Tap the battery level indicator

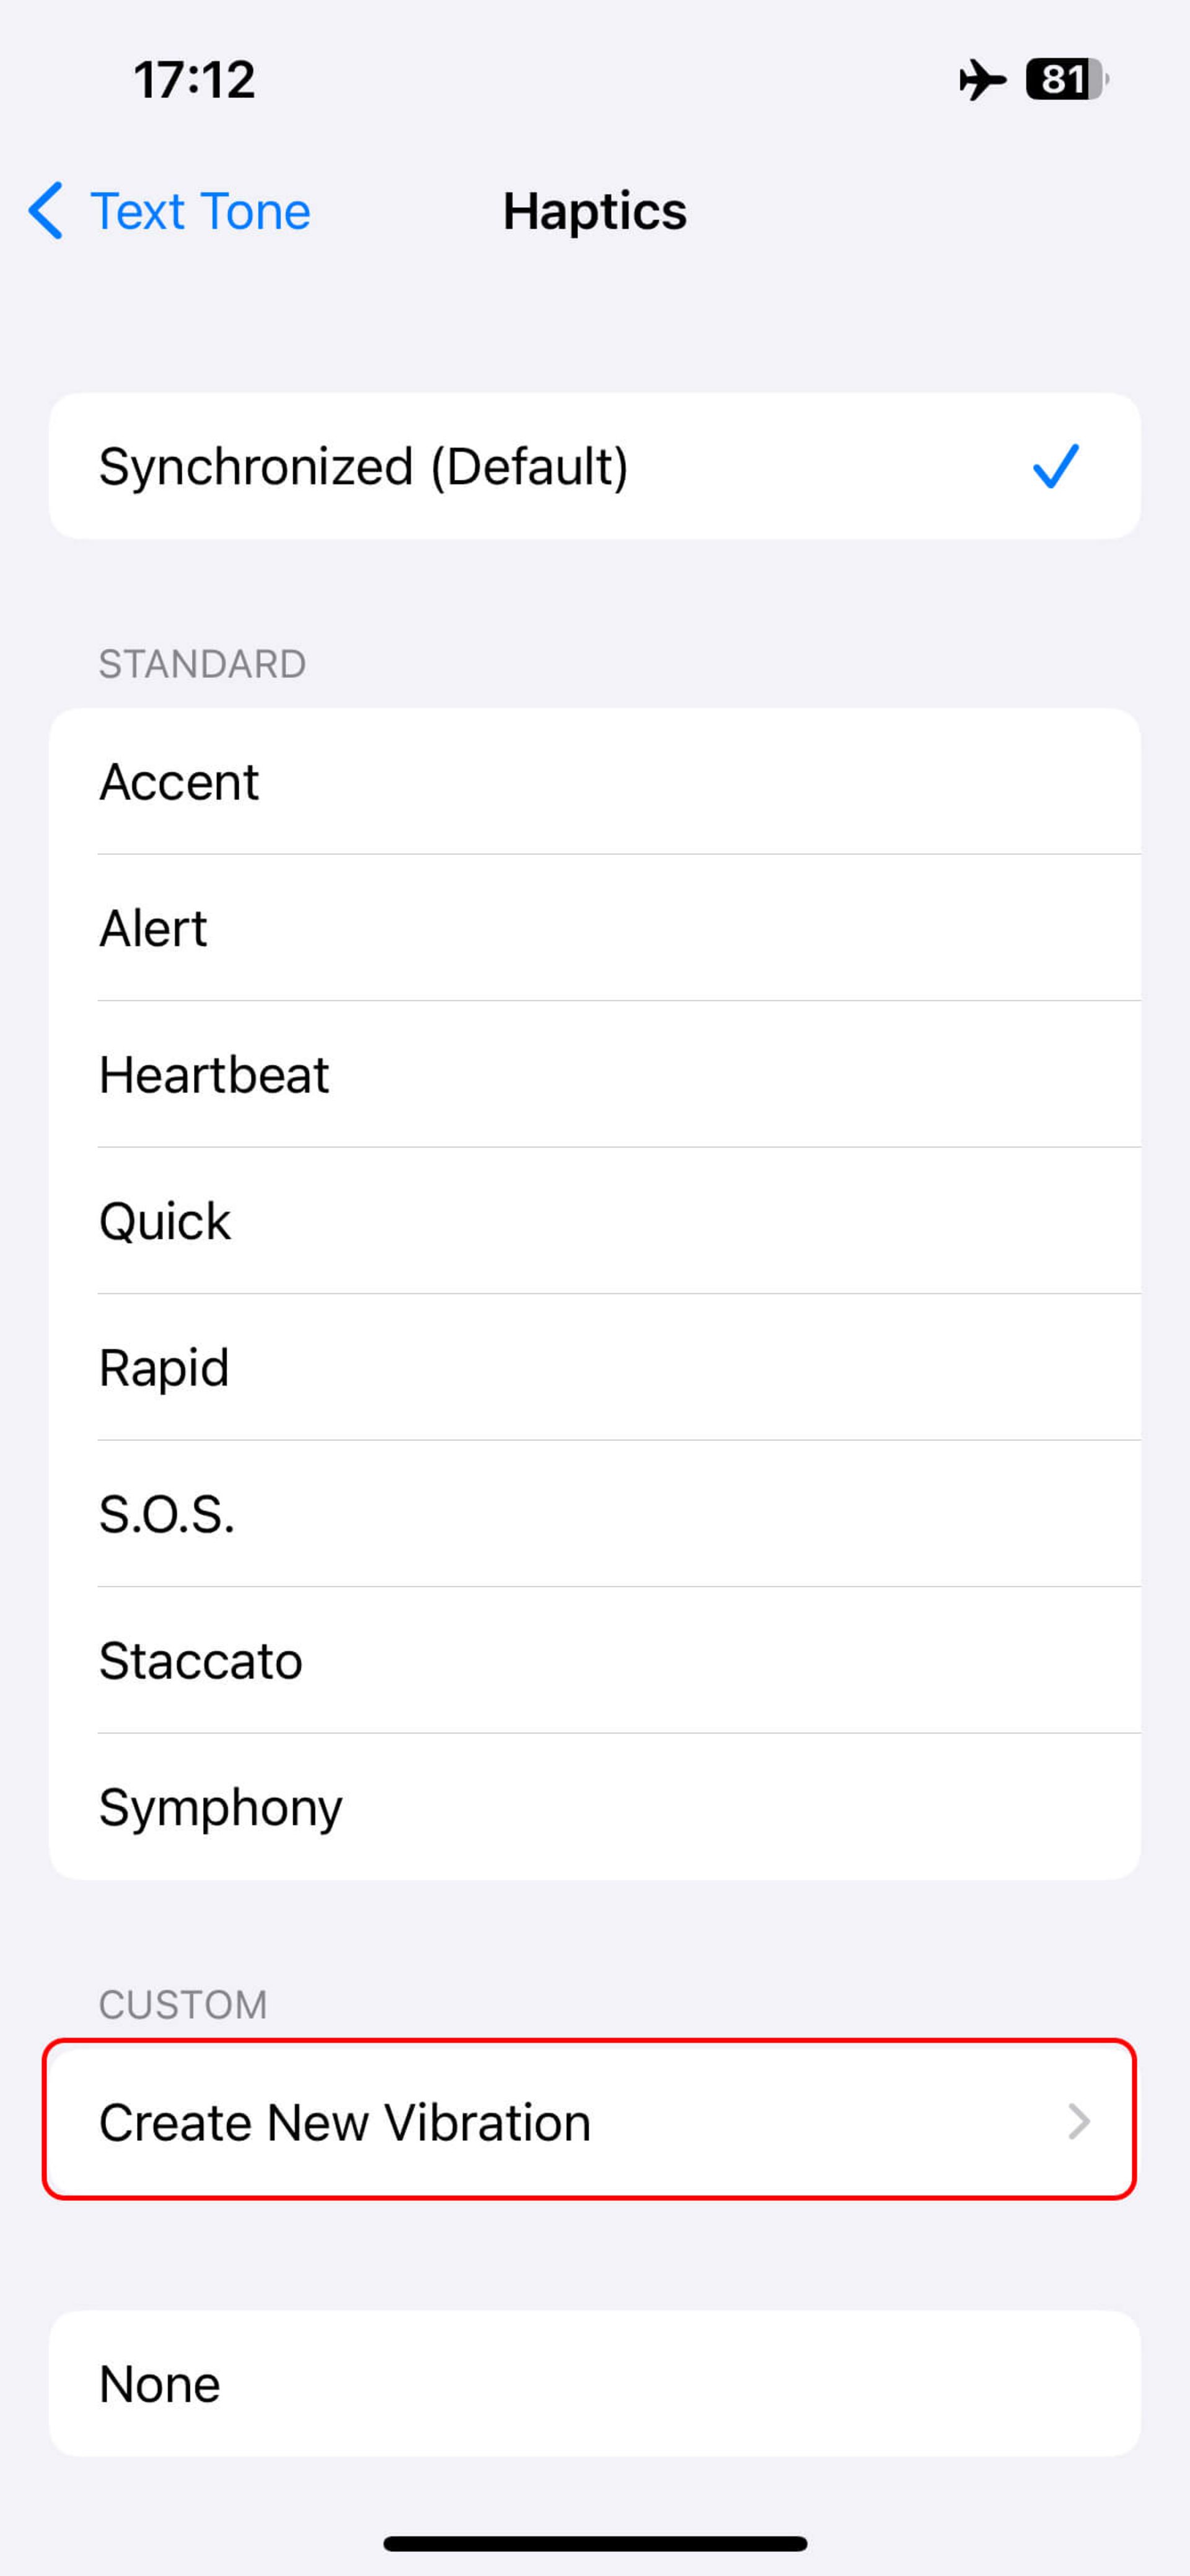[x=1067, y=80]
